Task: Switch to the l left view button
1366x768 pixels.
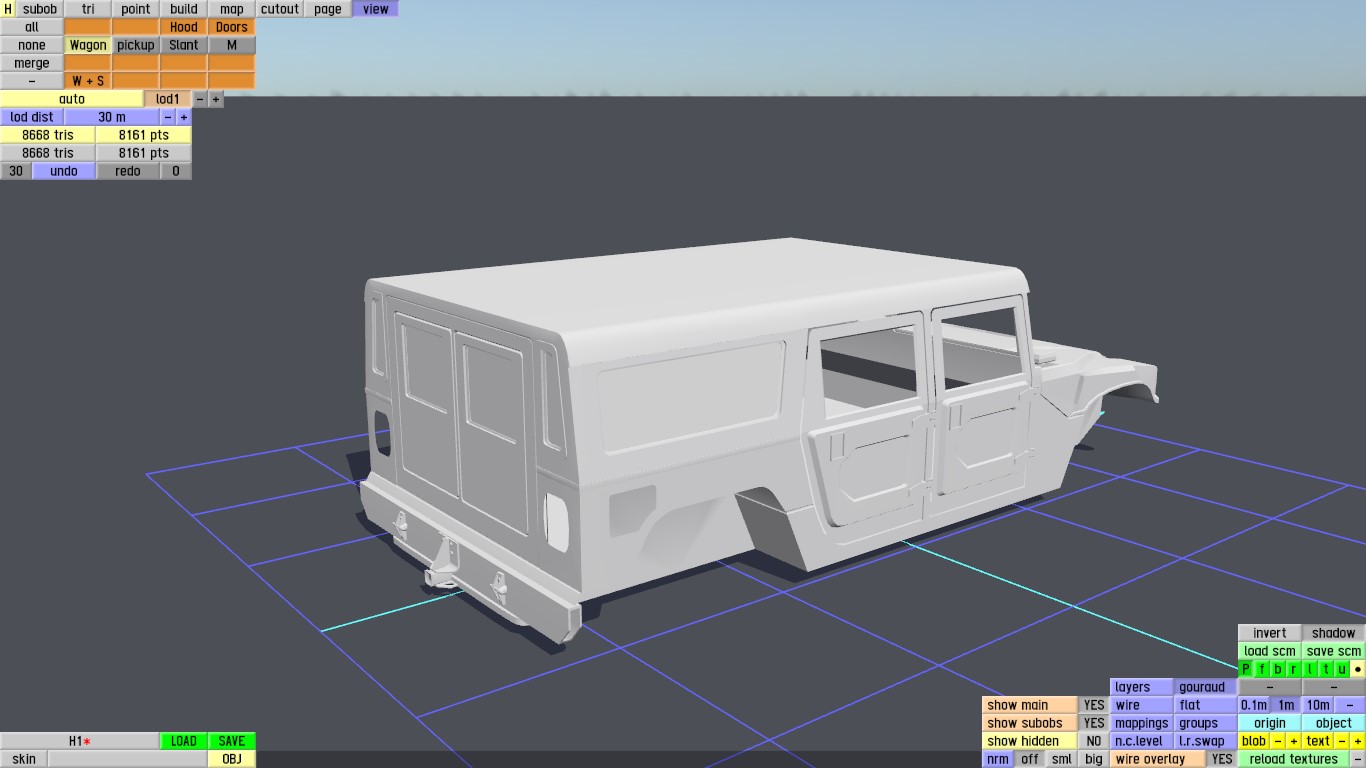Action: point(1310,669)
